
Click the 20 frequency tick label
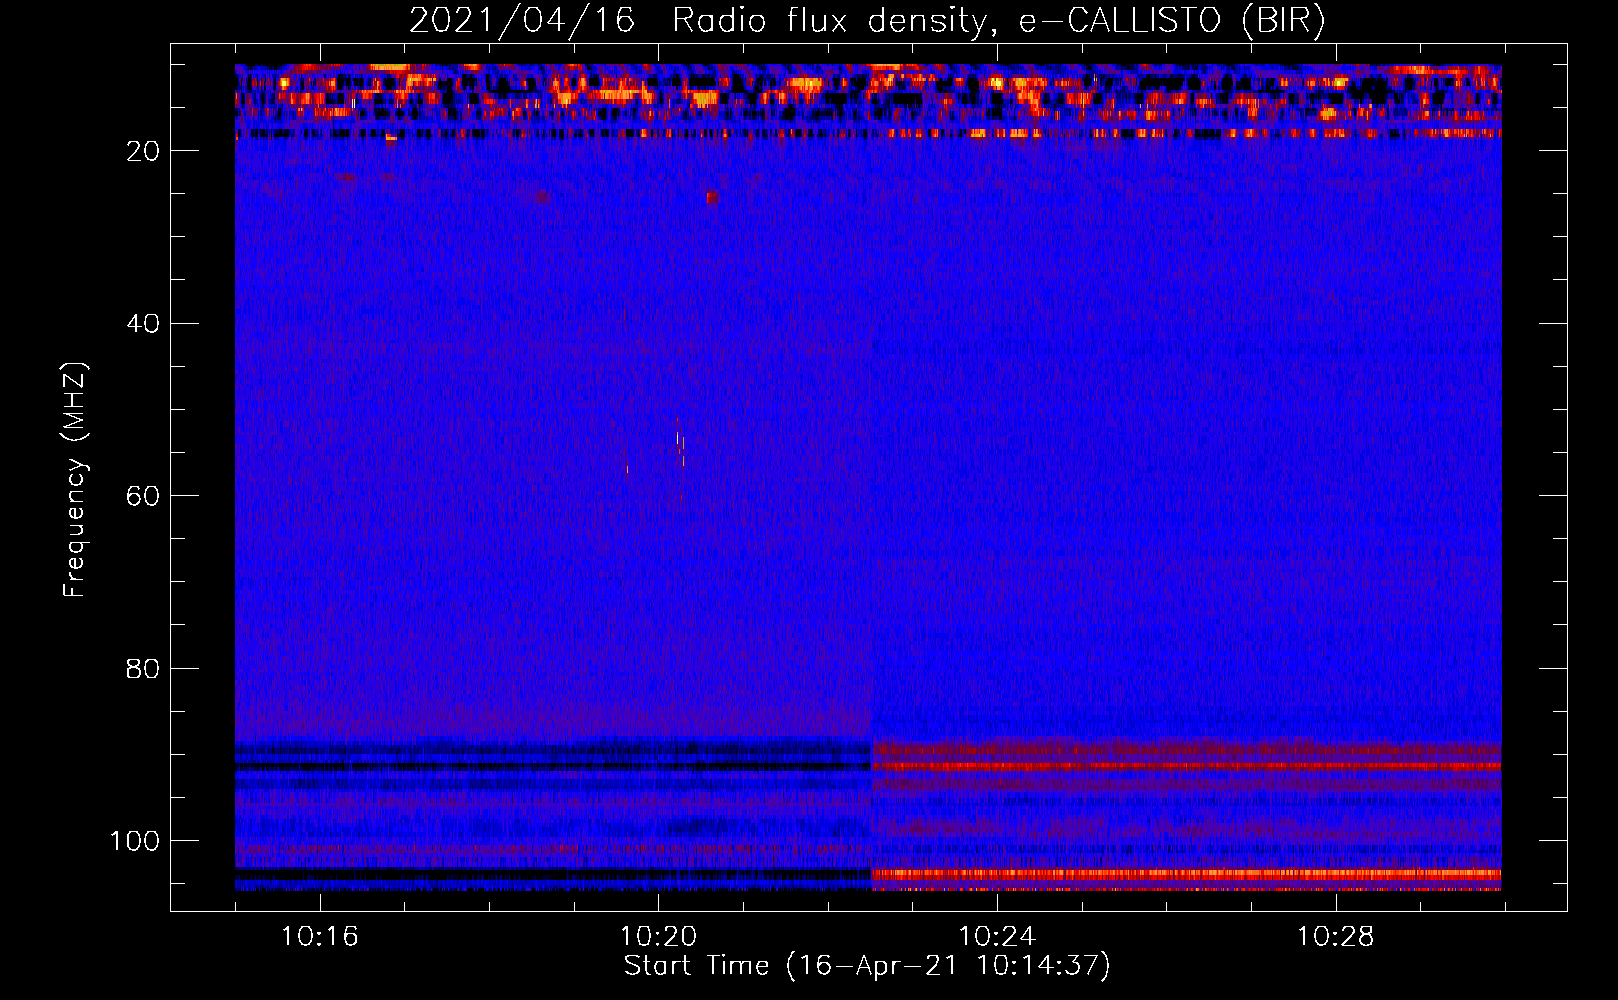pos(143,151)
